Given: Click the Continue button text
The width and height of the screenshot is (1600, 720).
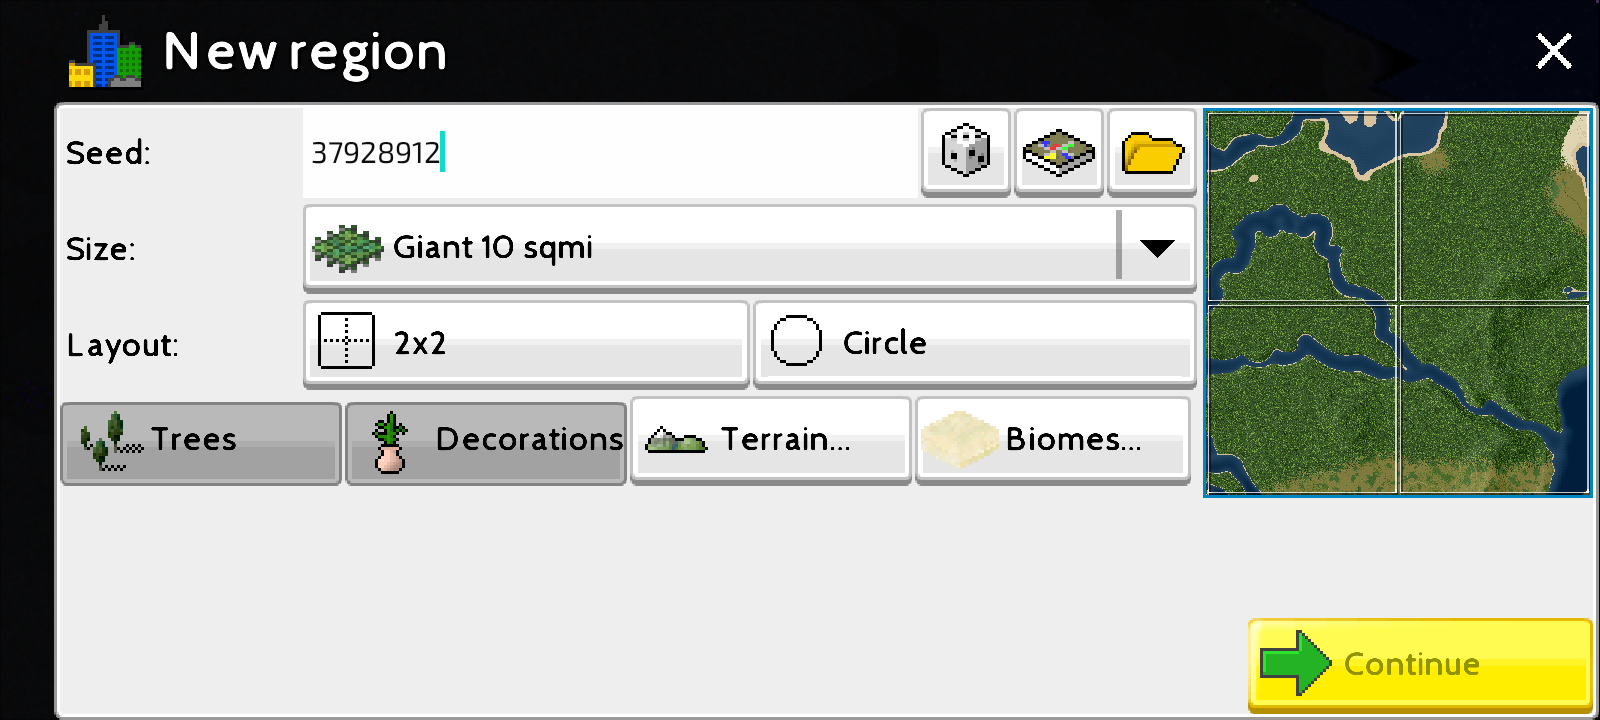Looking at the screenshot, I should (x=1411, y=664).
